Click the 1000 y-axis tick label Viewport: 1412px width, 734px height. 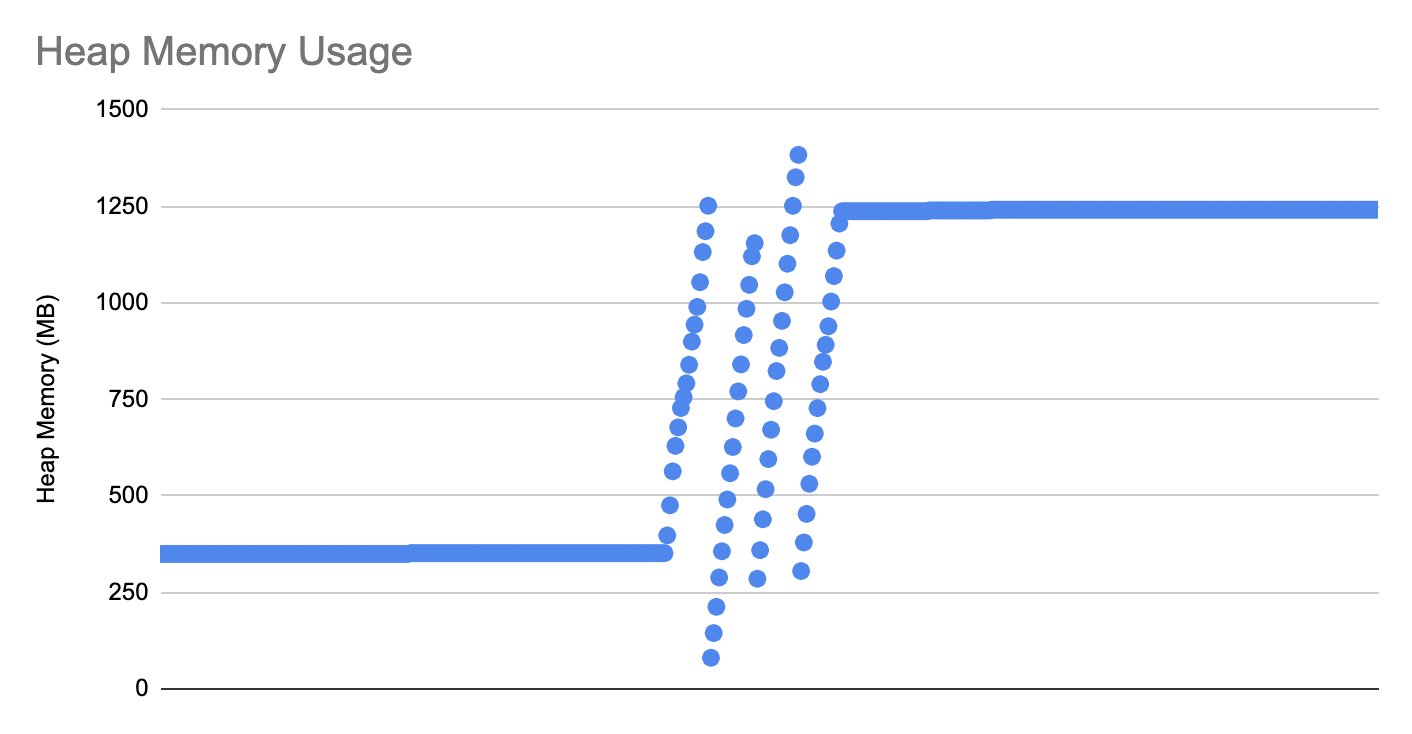click(122, 302)
